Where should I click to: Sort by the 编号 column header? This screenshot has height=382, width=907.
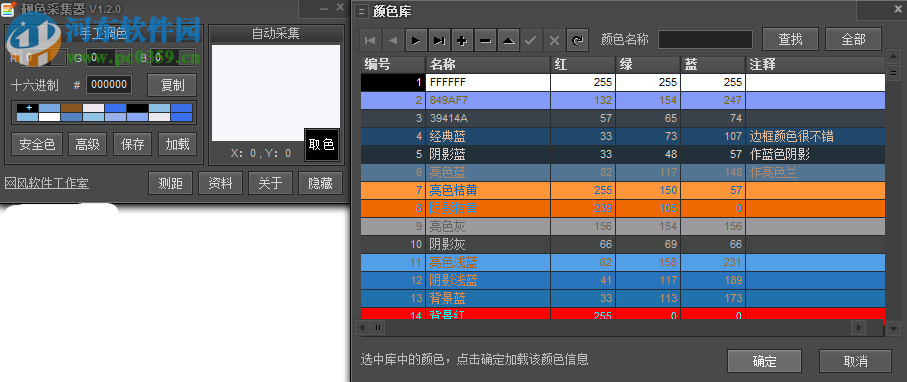[393, 64]
